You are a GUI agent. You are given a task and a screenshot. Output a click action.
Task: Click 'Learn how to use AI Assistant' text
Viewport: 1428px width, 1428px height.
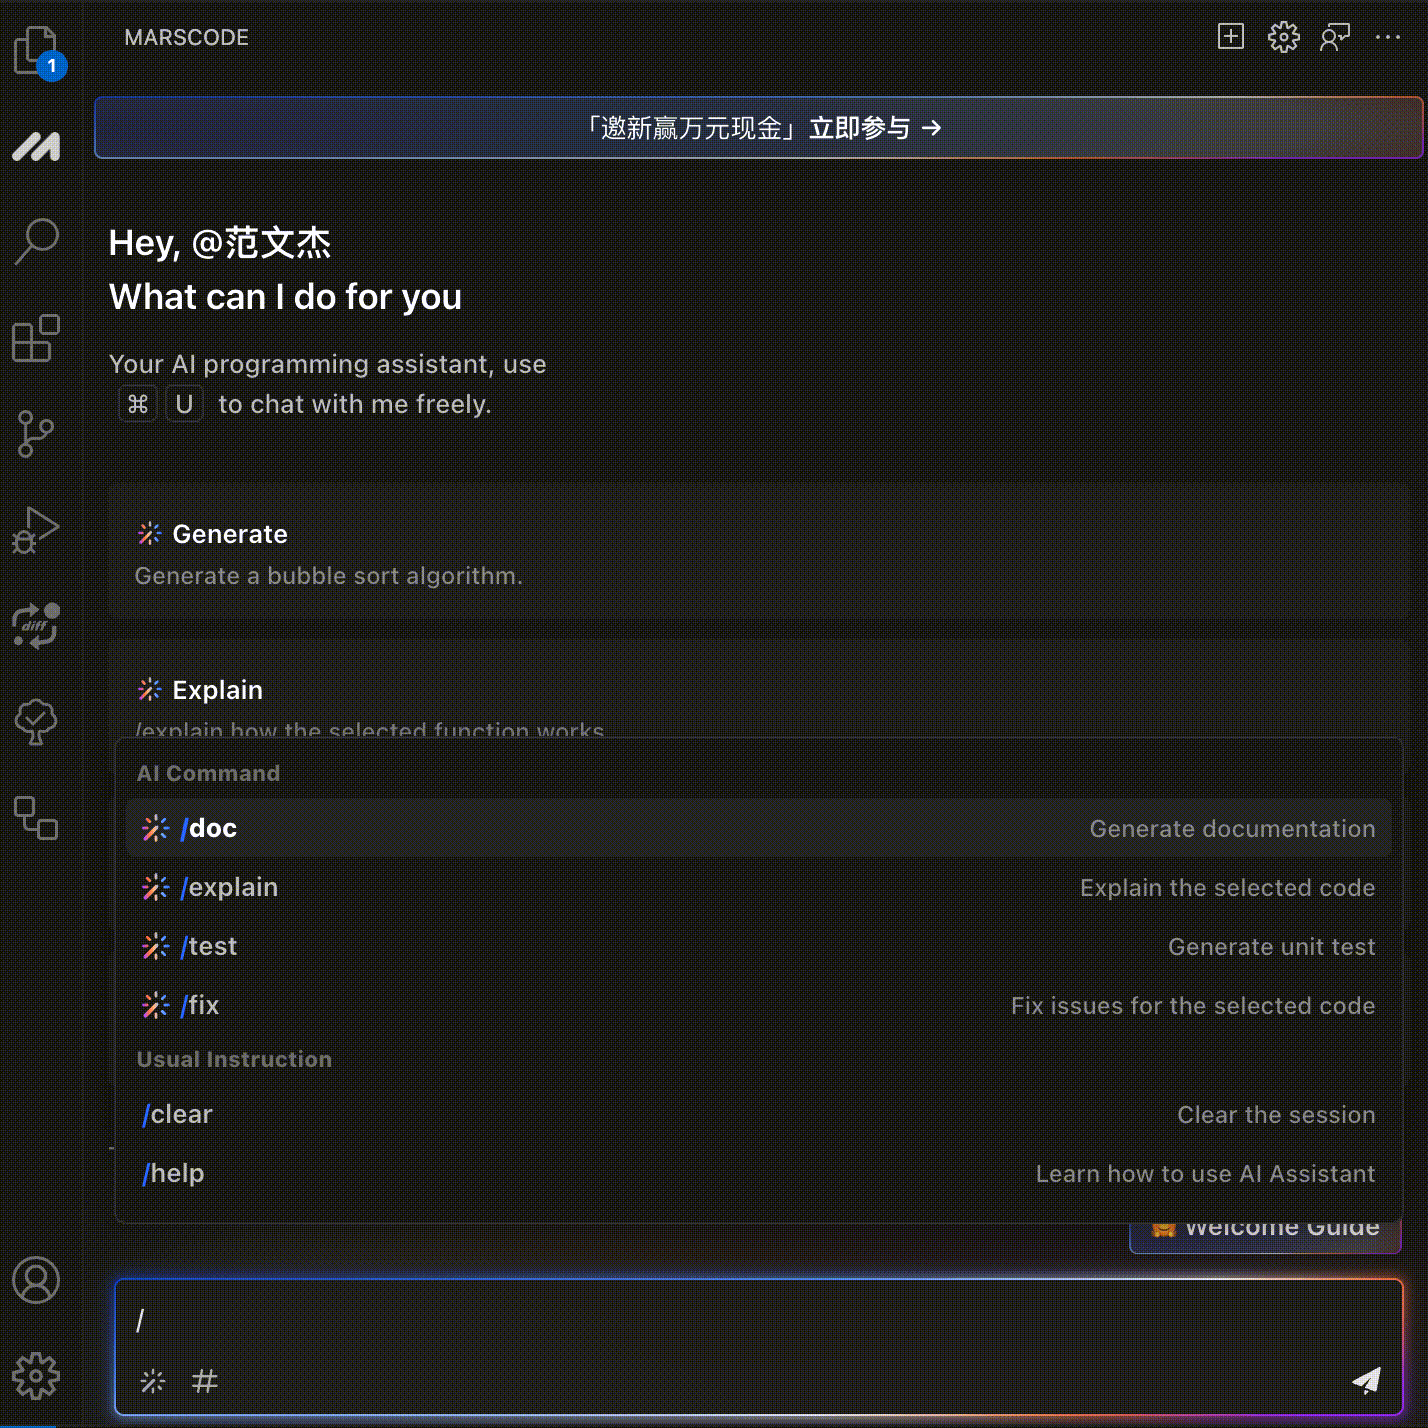pos(1205,1174)
